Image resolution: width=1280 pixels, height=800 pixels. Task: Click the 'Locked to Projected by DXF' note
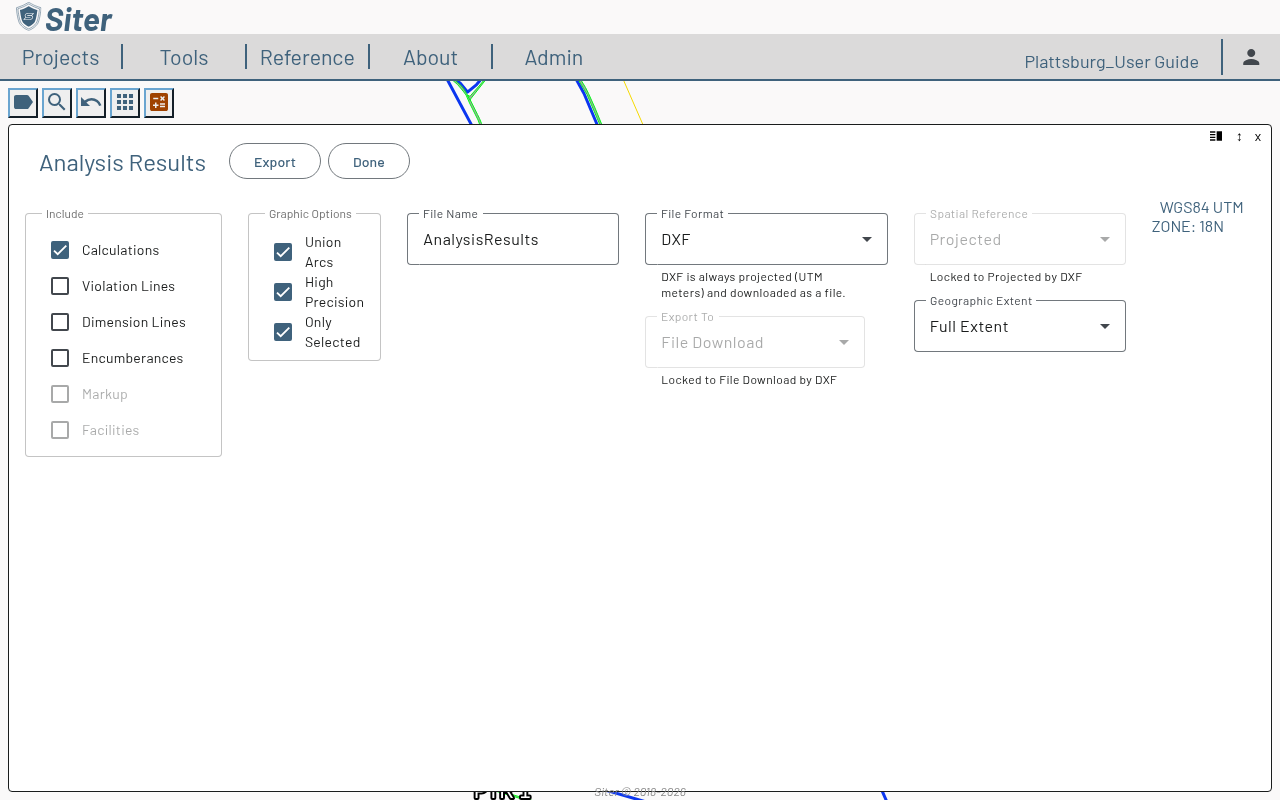coord(1006,277)
